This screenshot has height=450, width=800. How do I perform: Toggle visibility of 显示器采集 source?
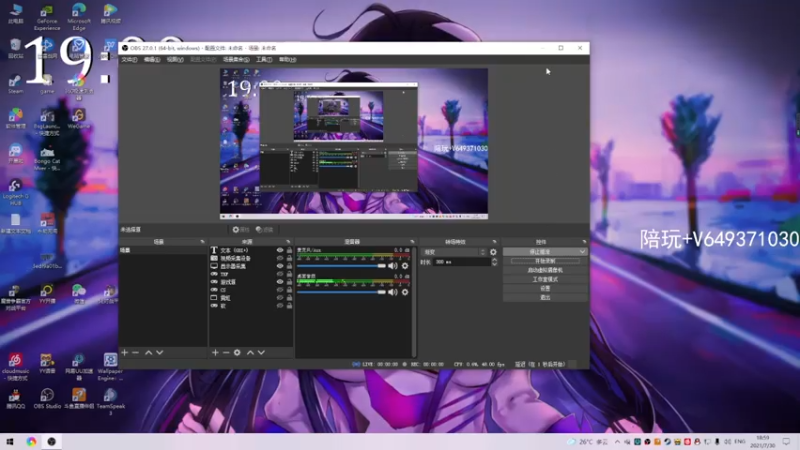point(280,266)
